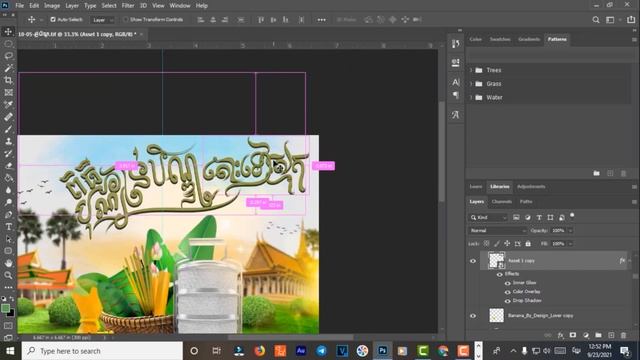The image size is (640, 360).
Task: Open the Window menu
Action: coord(180,6)
